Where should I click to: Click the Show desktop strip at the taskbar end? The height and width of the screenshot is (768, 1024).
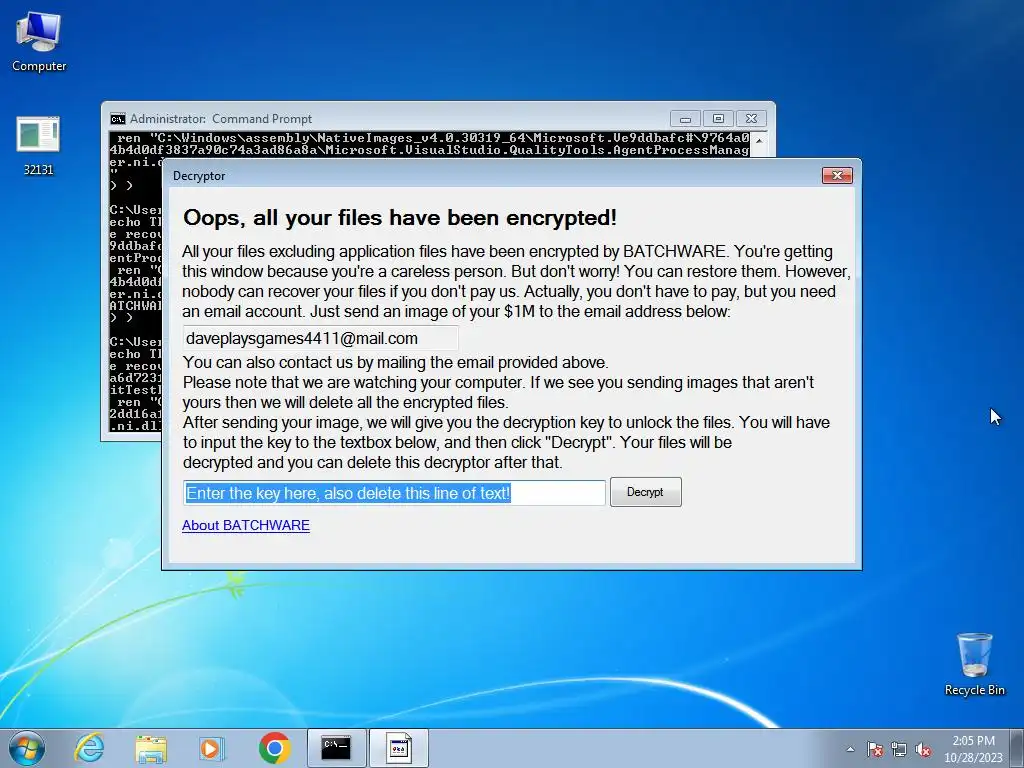pos(1019,748)
